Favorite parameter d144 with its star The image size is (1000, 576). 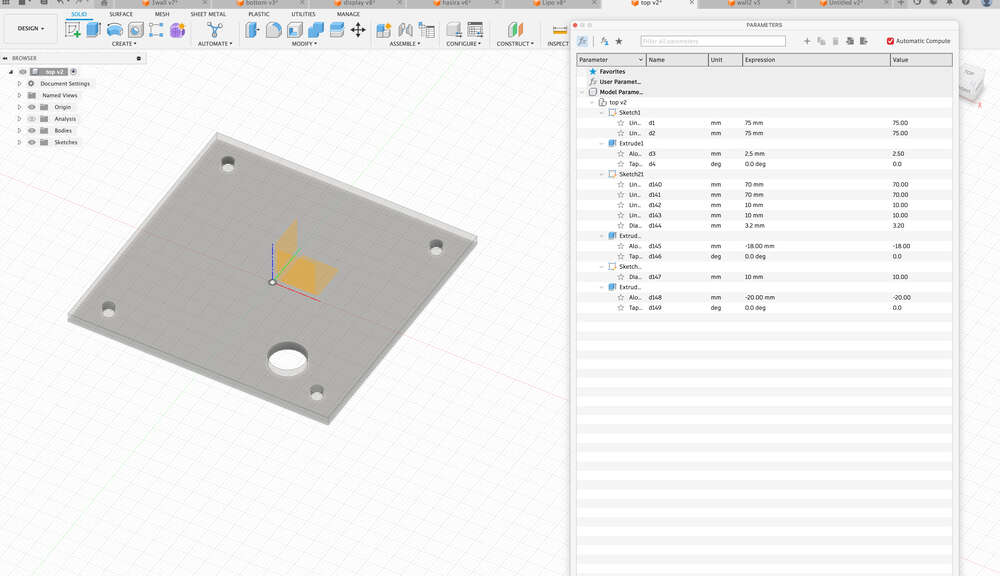[621, 225]
